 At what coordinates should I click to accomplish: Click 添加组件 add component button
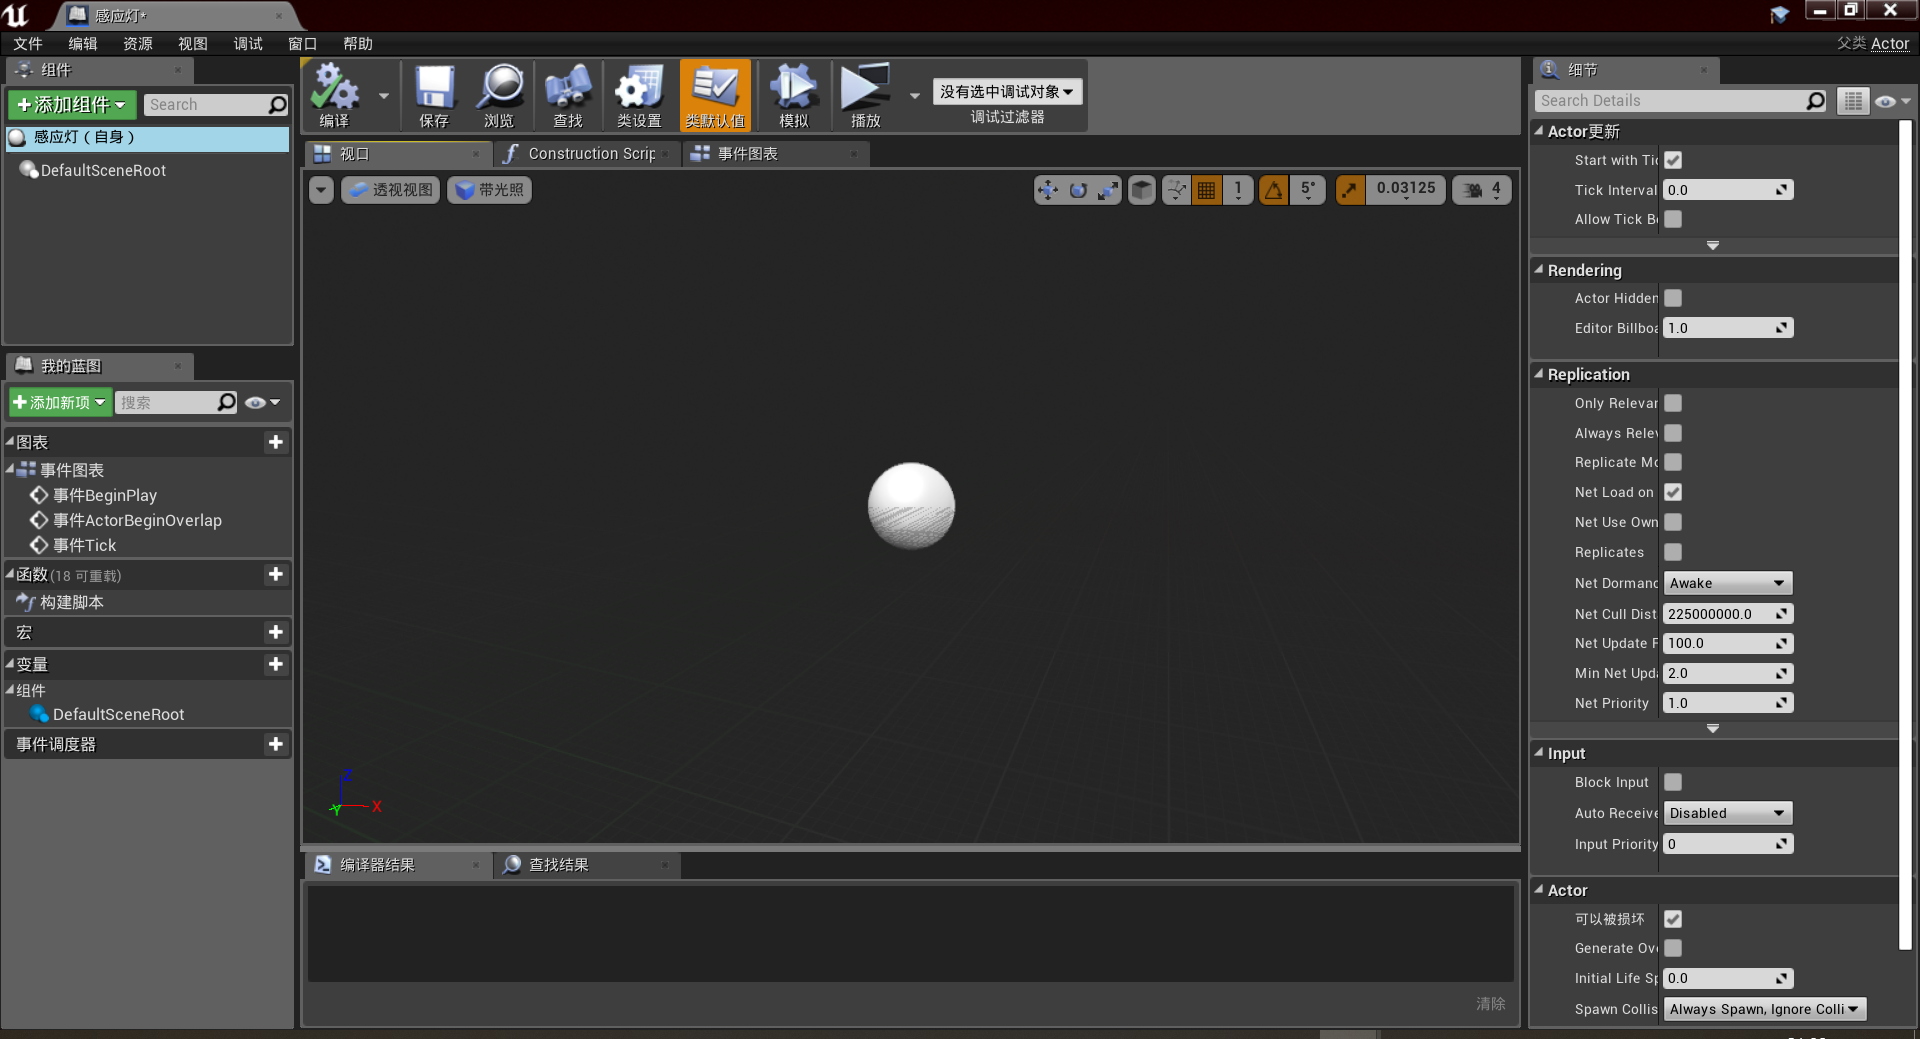point(74,105)
